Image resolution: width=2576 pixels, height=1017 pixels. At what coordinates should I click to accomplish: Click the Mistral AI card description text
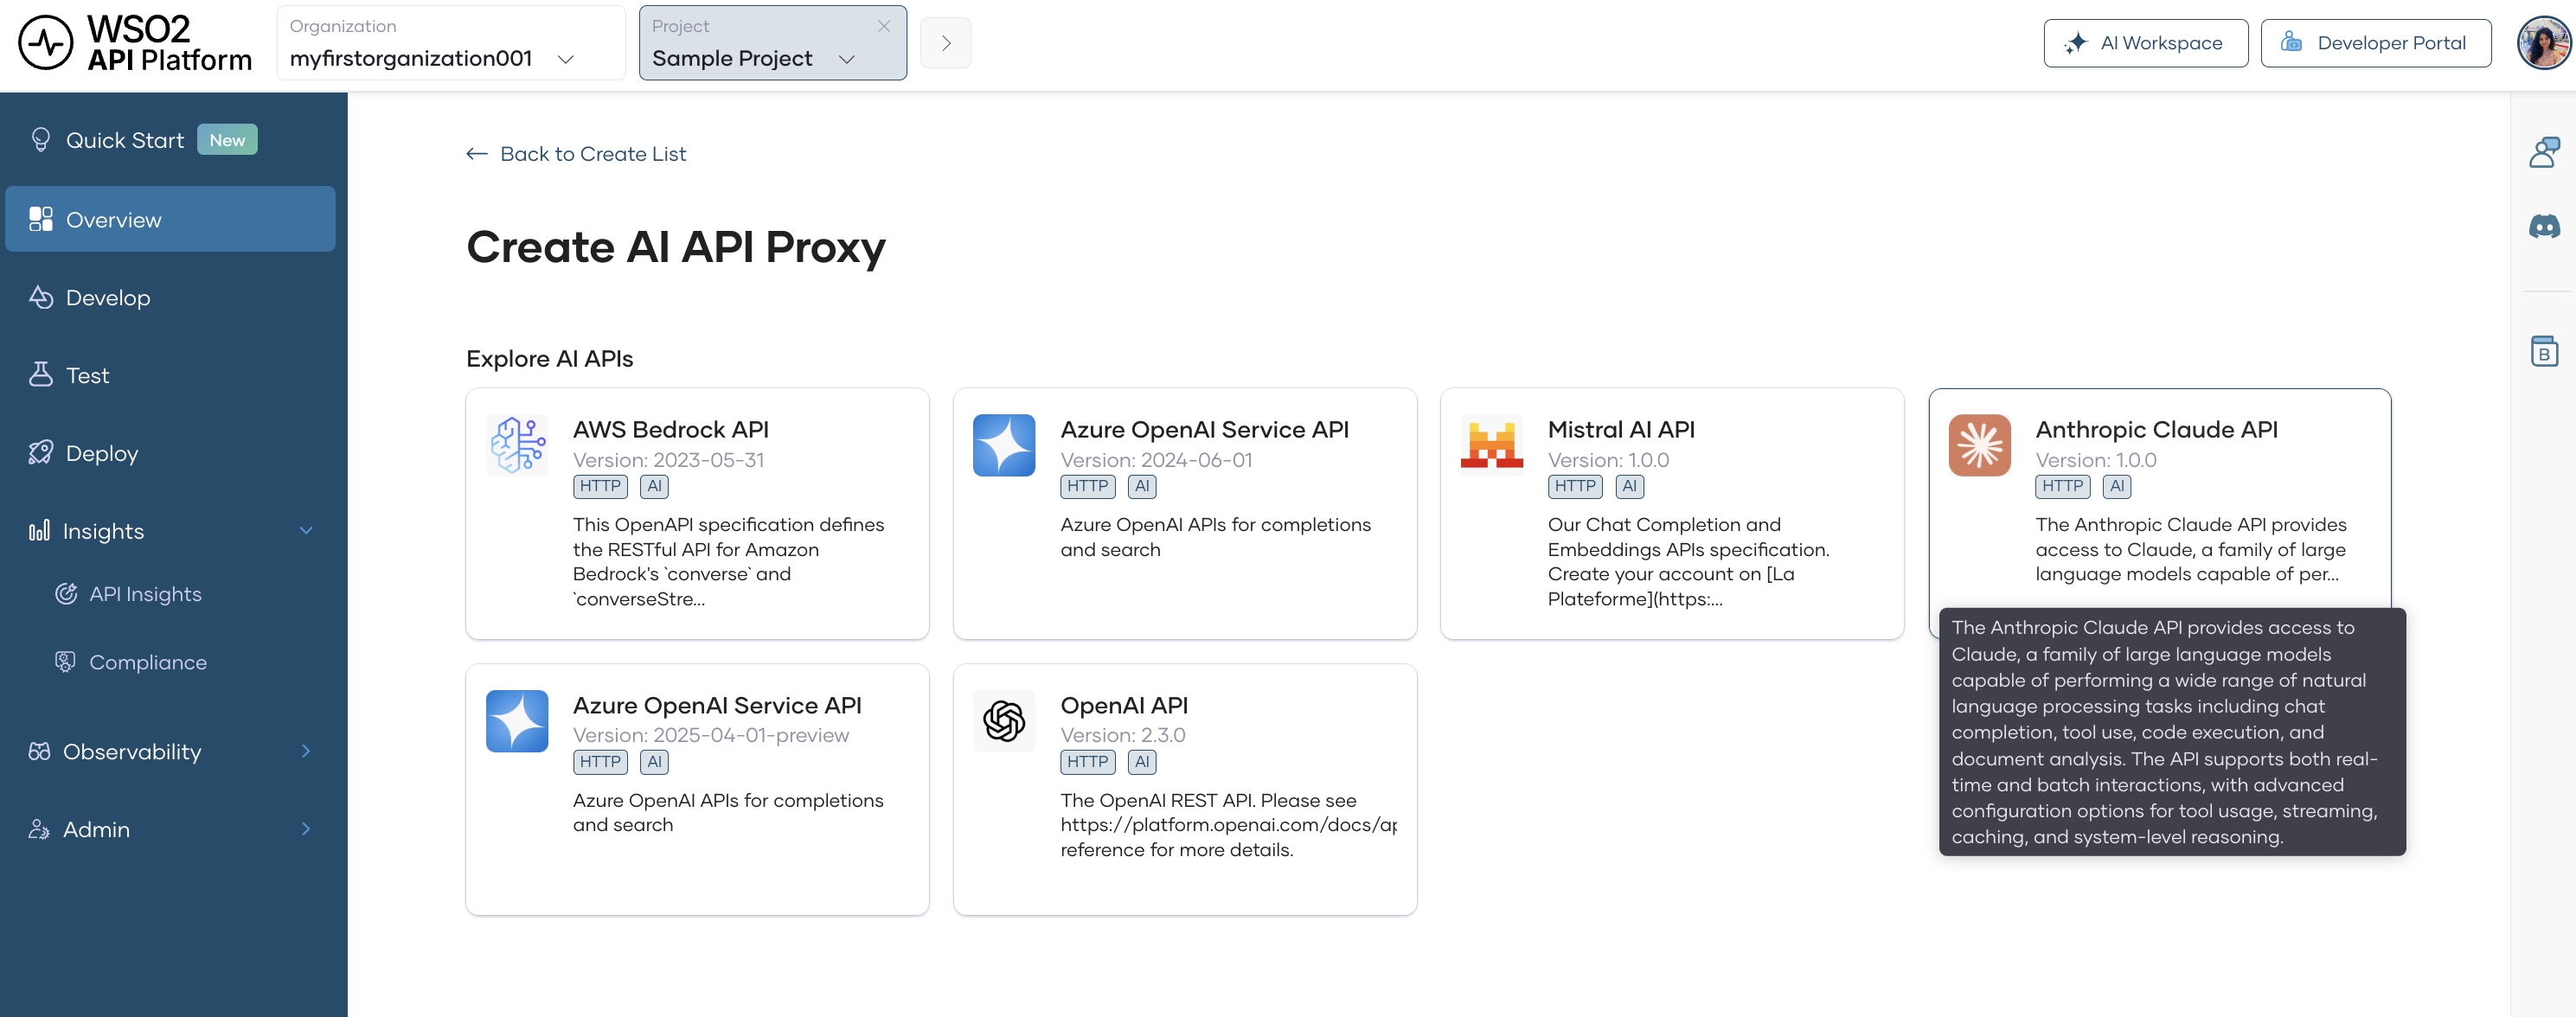(x=1688, y=562)
